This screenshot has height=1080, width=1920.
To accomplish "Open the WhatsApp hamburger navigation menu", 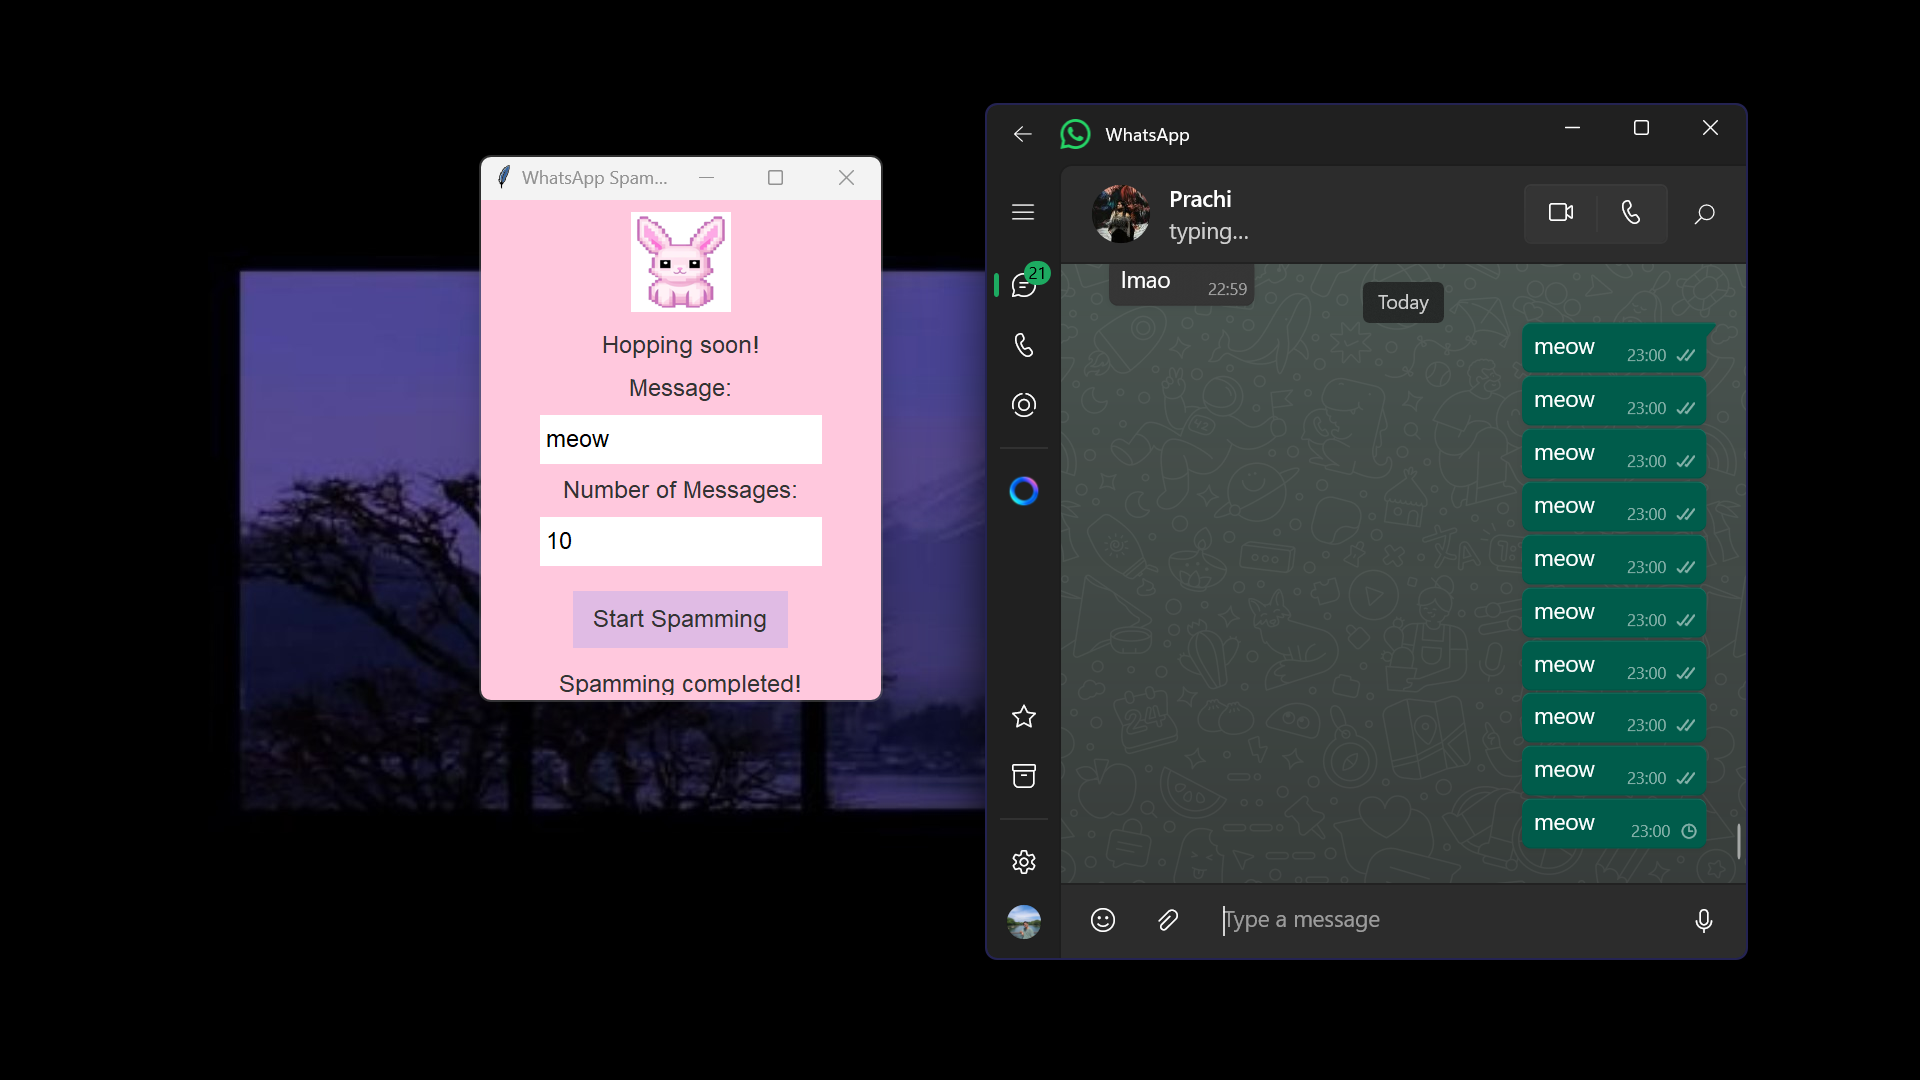I will [x=1023, y=213].
